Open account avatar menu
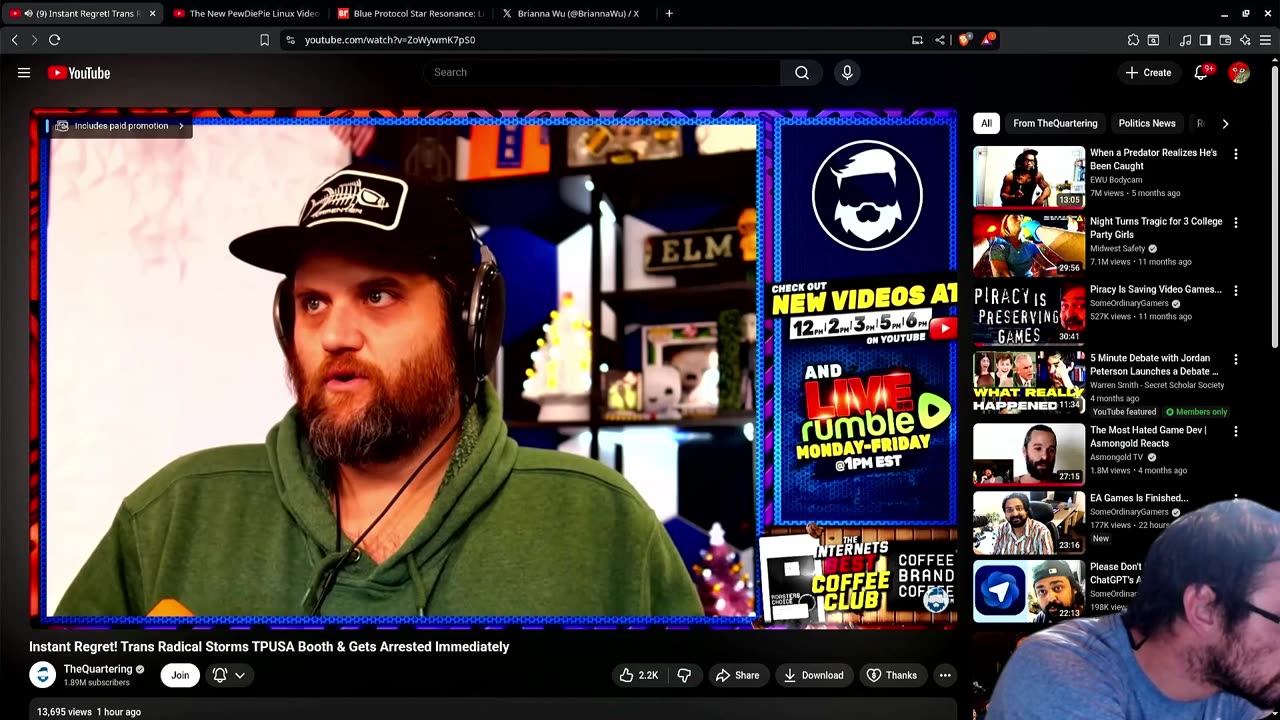Screen dimensions: 1280x720 click(x=1239, y=73)
